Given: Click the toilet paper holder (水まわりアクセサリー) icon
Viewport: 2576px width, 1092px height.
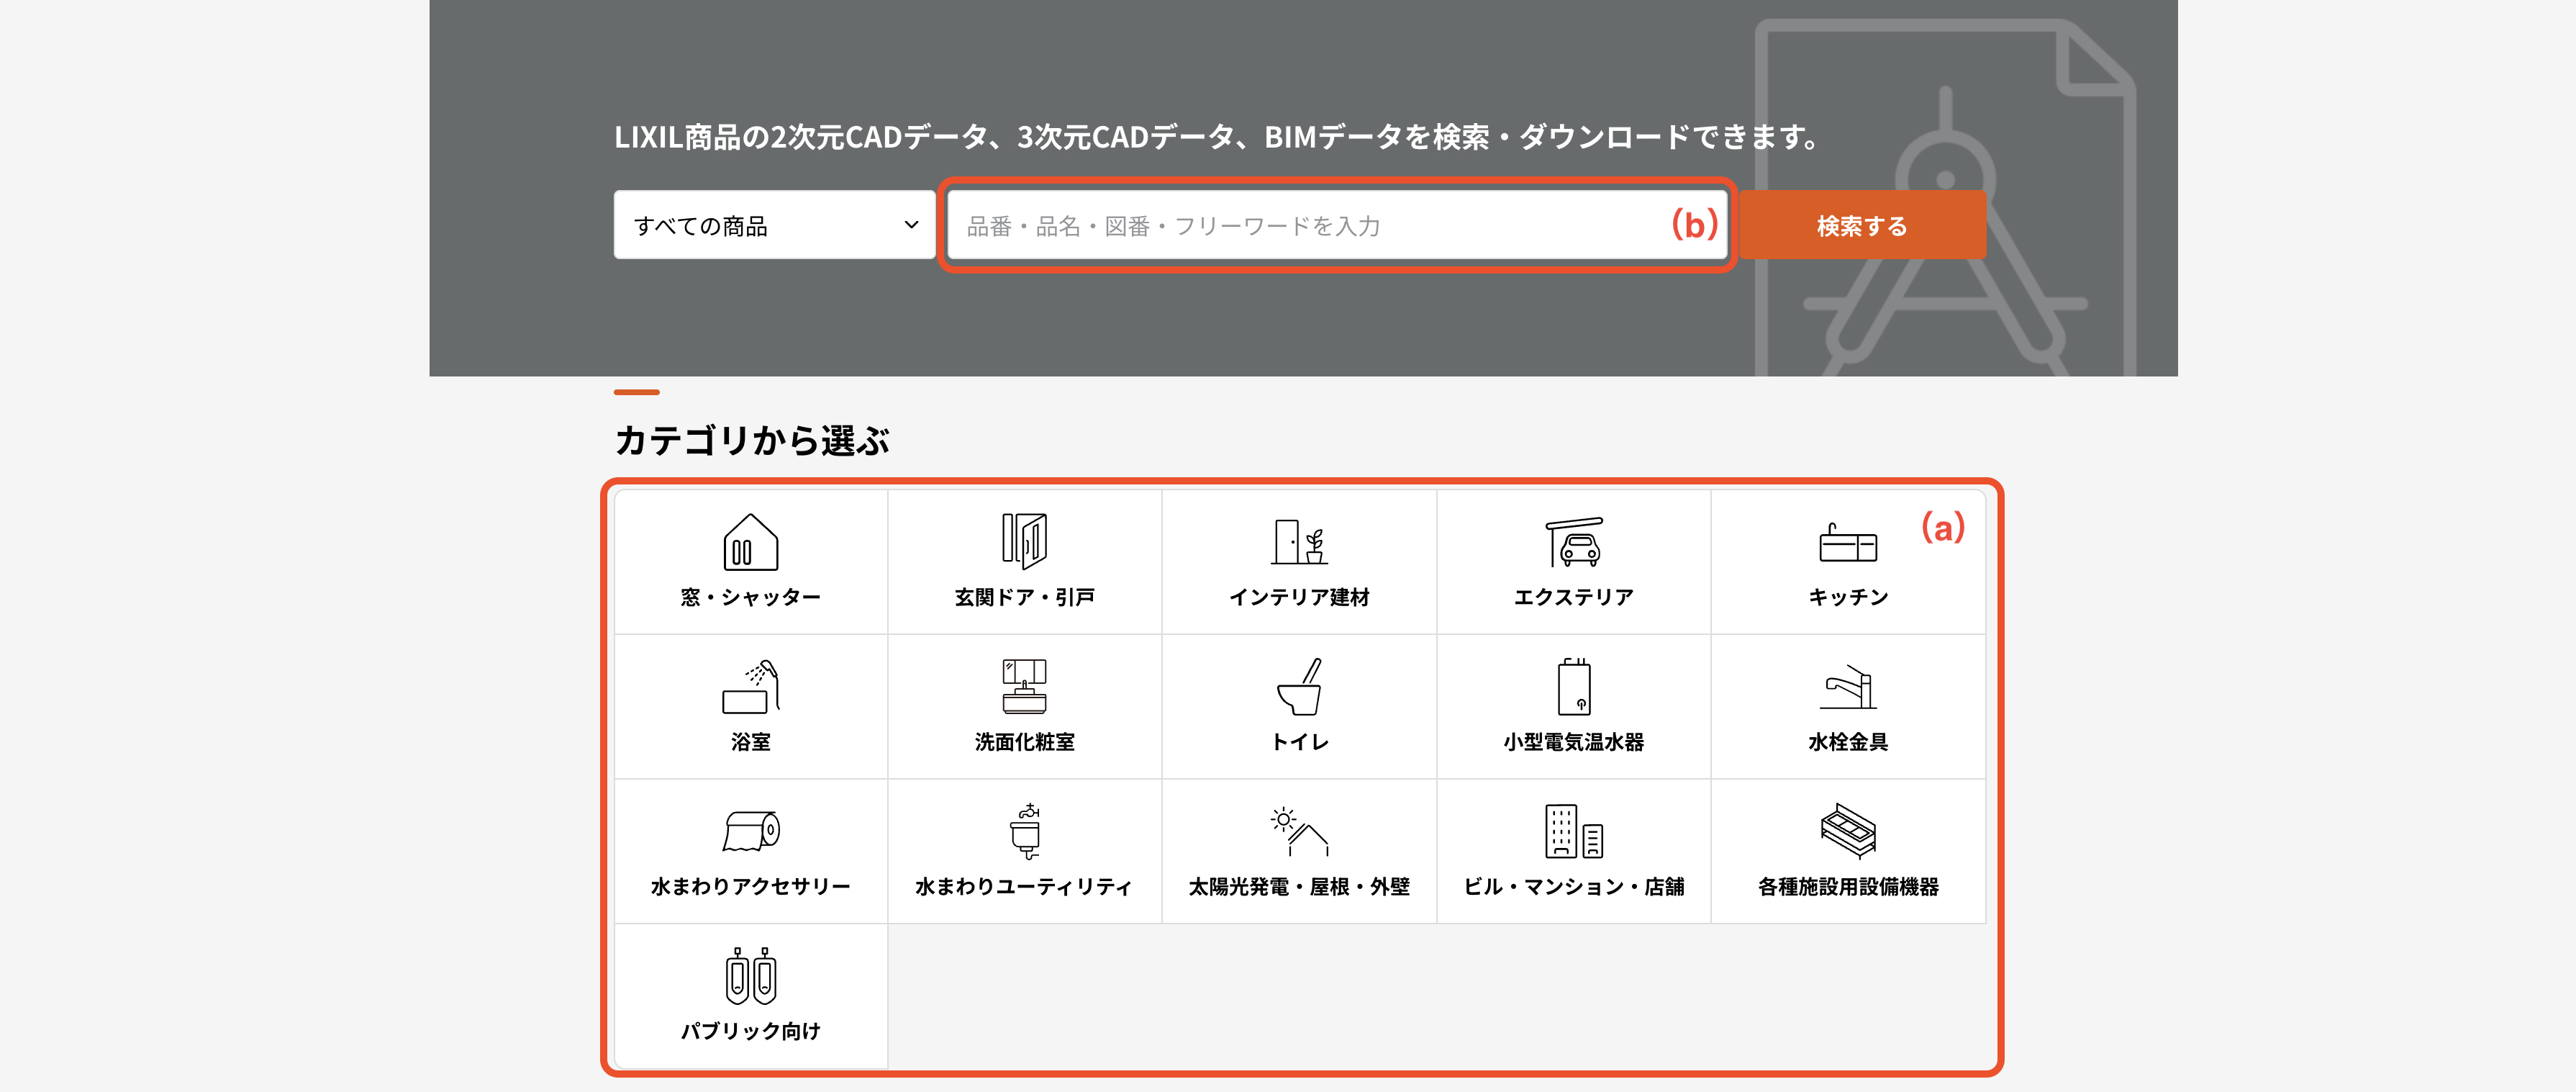Looking at the screenshot, I should pyautogui.click(x=750, y=831).
